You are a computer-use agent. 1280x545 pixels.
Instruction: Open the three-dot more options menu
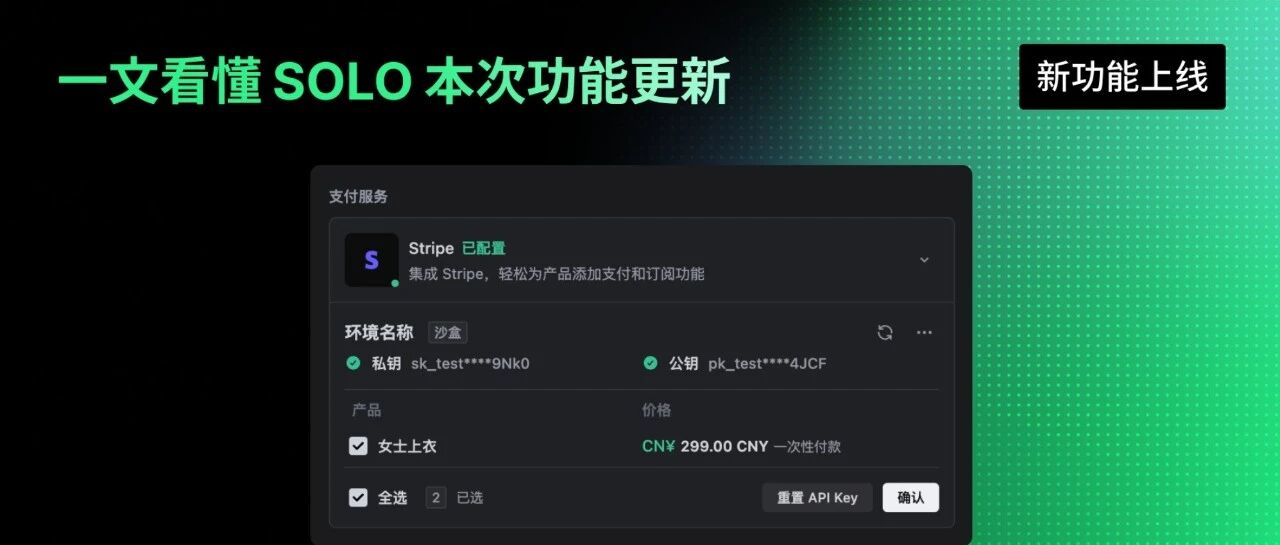924,333
